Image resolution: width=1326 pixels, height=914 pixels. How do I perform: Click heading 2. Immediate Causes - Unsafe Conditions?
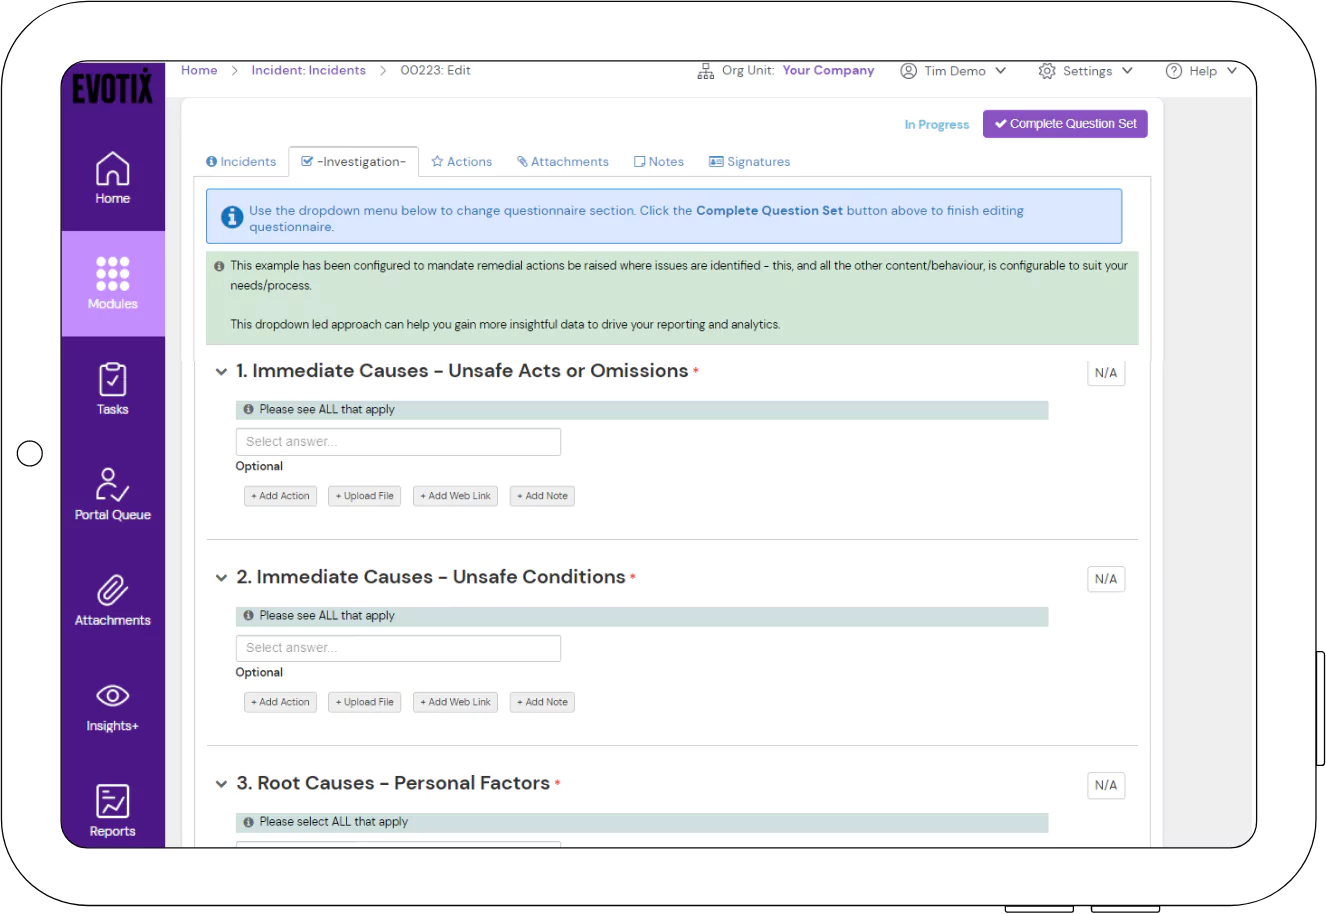point(431,577)
